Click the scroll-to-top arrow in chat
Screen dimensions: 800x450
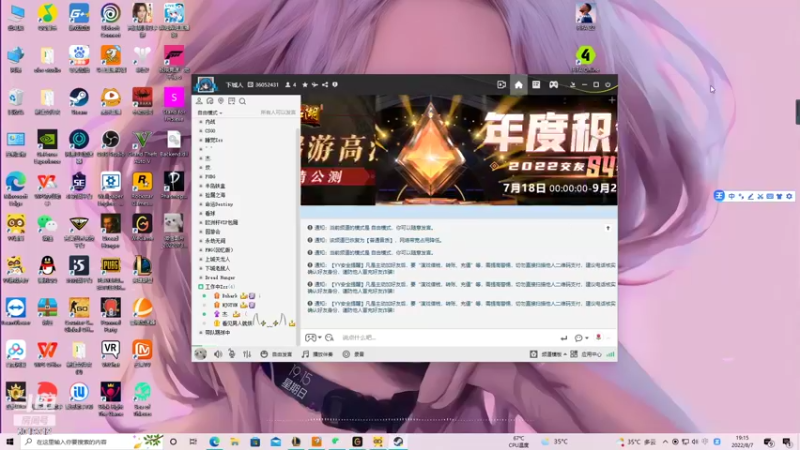(x=608, y=228)
